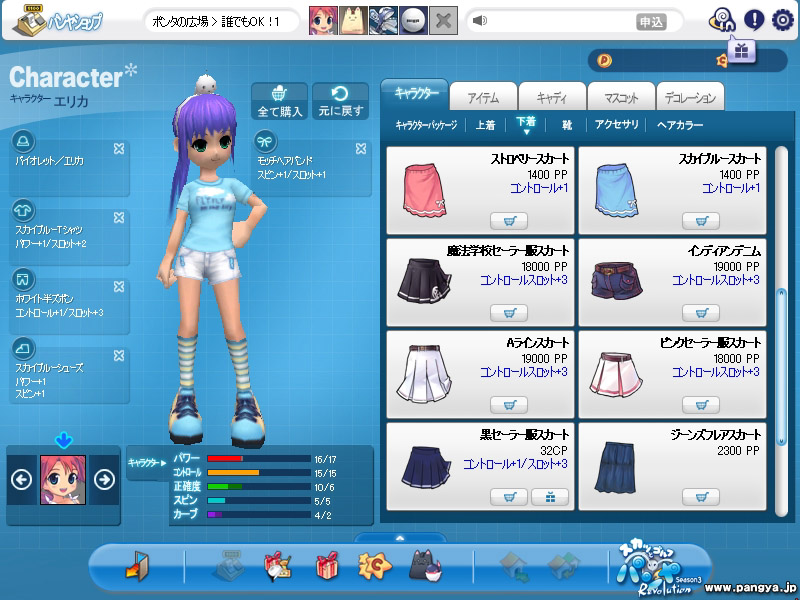The image size is (800, 600).
Task: Add 黒セーラー服スカート to cart
Action: point(509,497)
